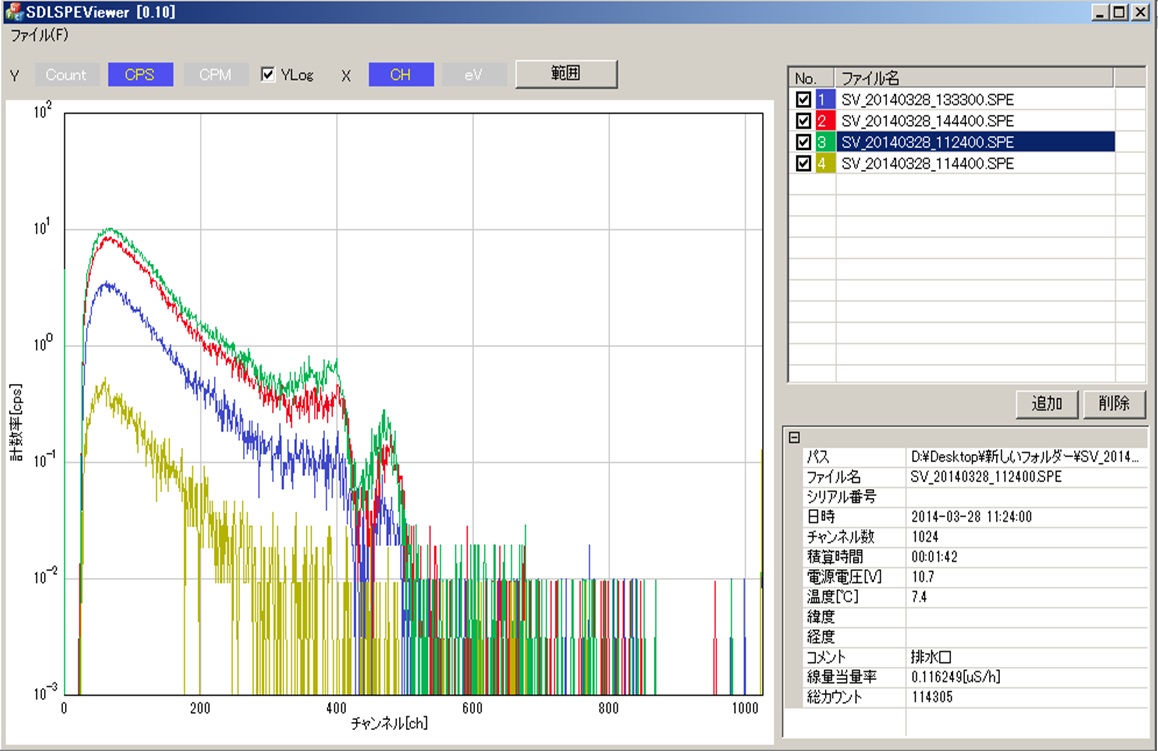Switch Y-axis to CPS mode
Screen dimensions: 1158x751
(x=140, y=75)
